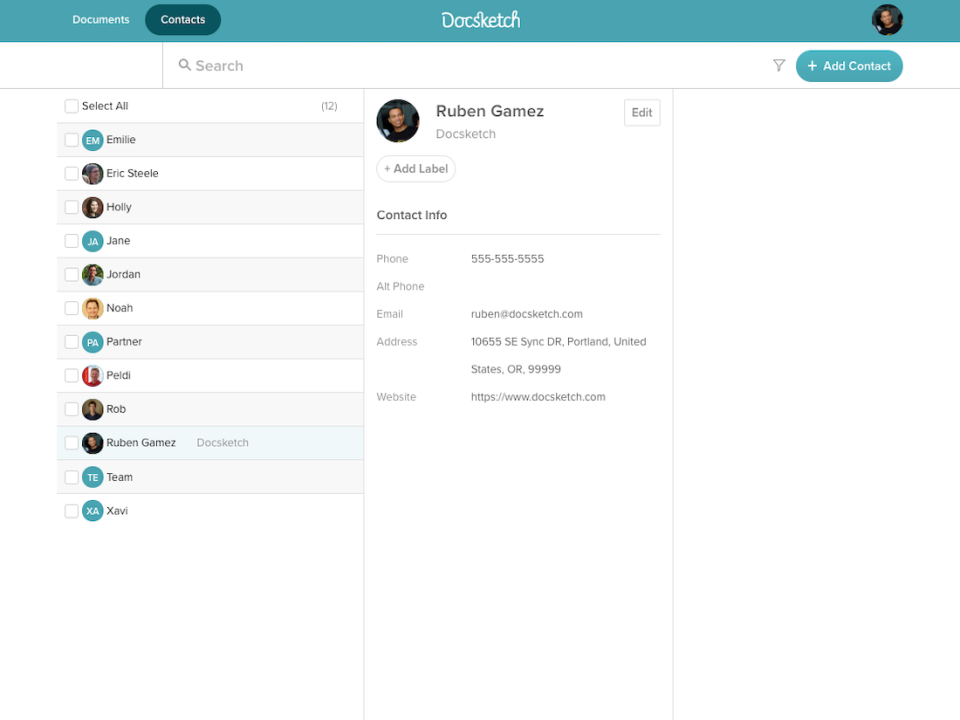Image resolution: width=960 pixels, height=720 pixels.
Task: Click Jane's JA initials avatar
Action: (x=92, y=241)
